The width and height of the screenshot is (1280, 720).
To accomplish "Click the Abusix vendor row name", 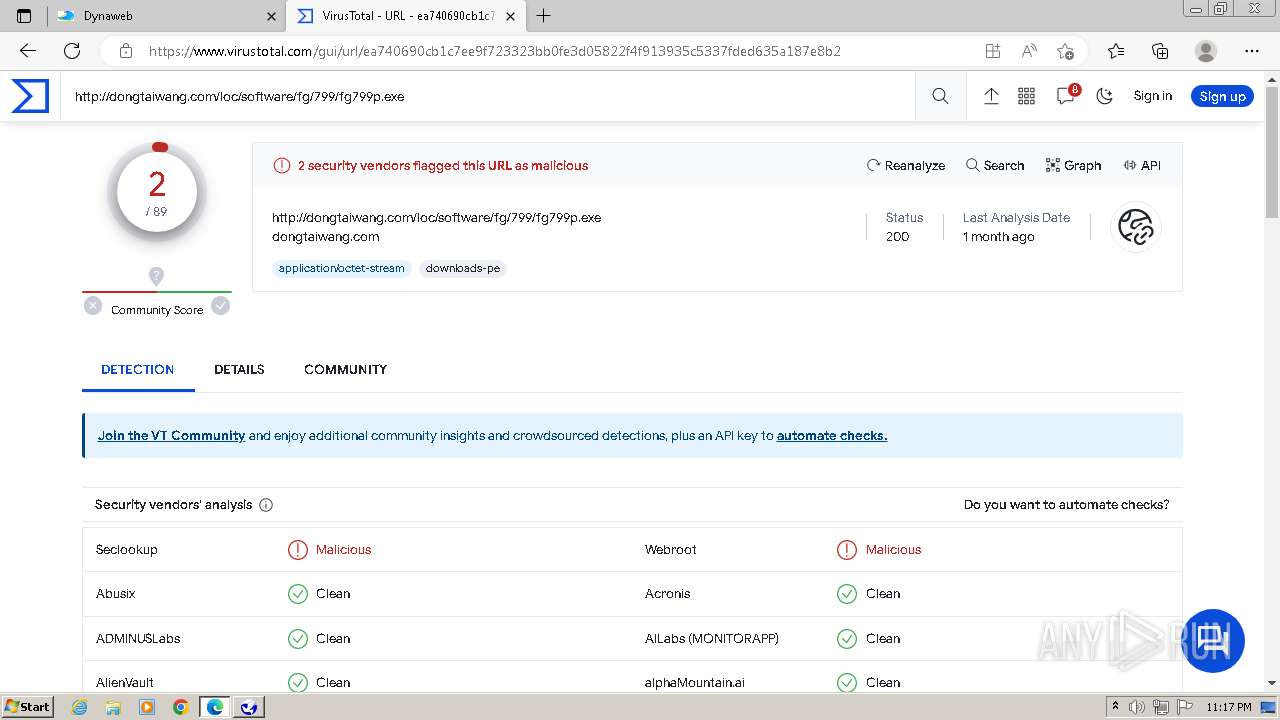I will coord(115,594).
